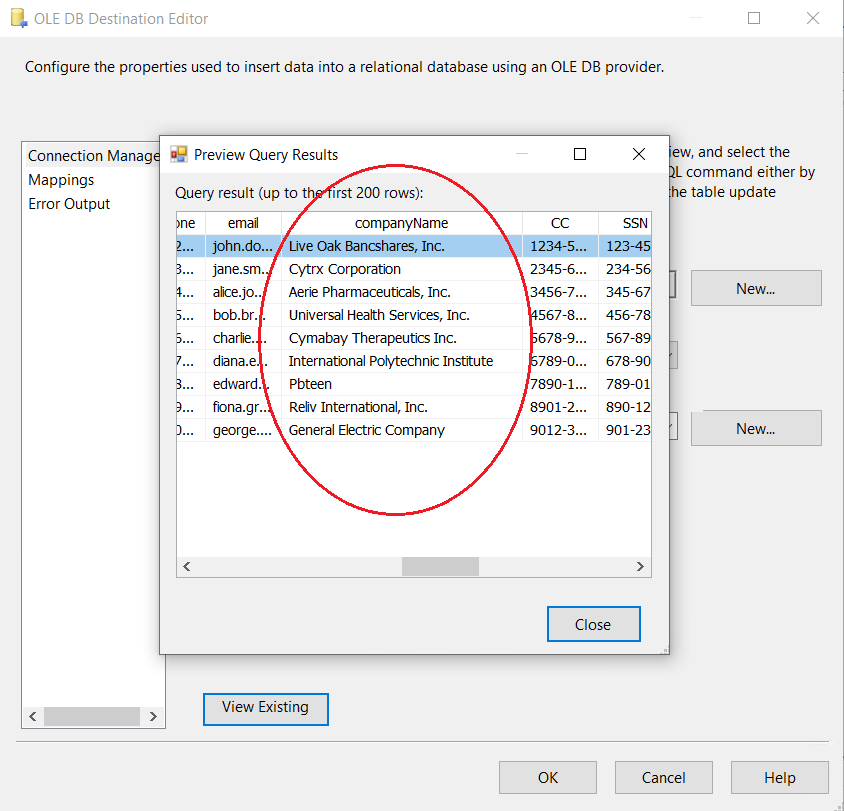Select the Error Output page
Image resolution: width=844 pixels, height=811 pixels.
(69, 204)
